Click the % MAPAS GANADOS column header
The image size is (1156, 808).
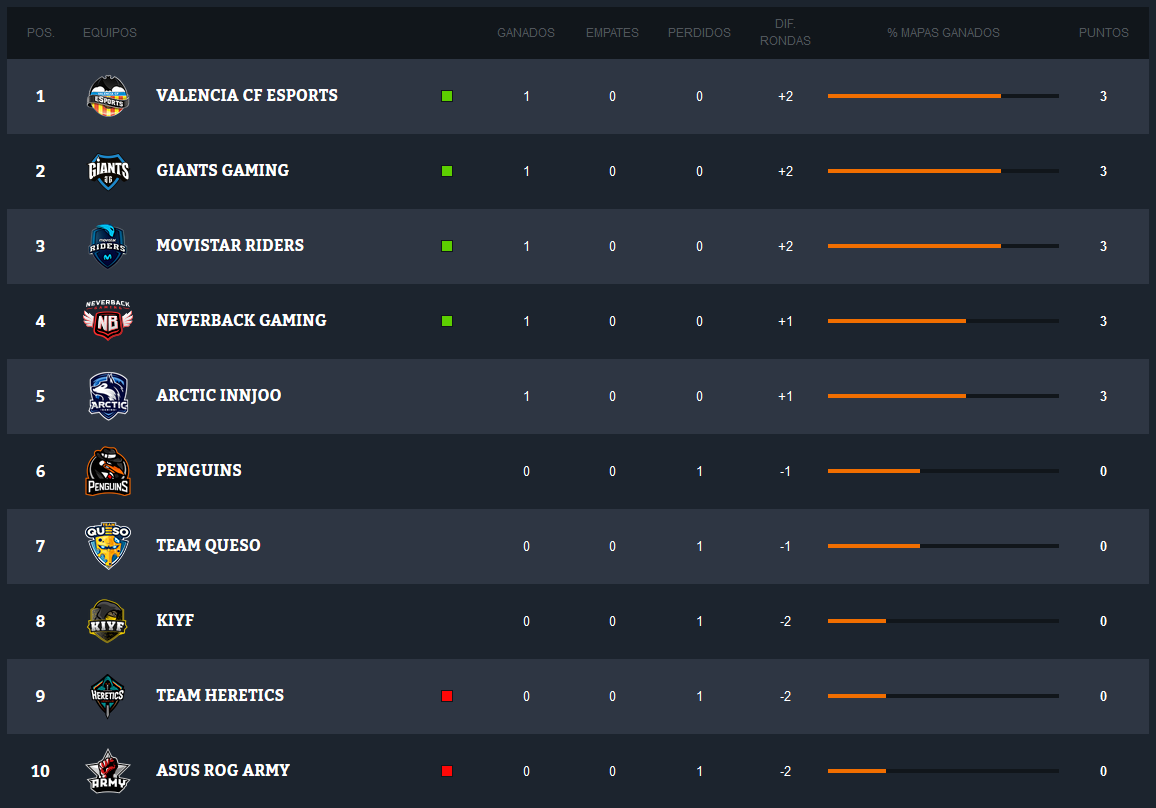coord(944,33)
